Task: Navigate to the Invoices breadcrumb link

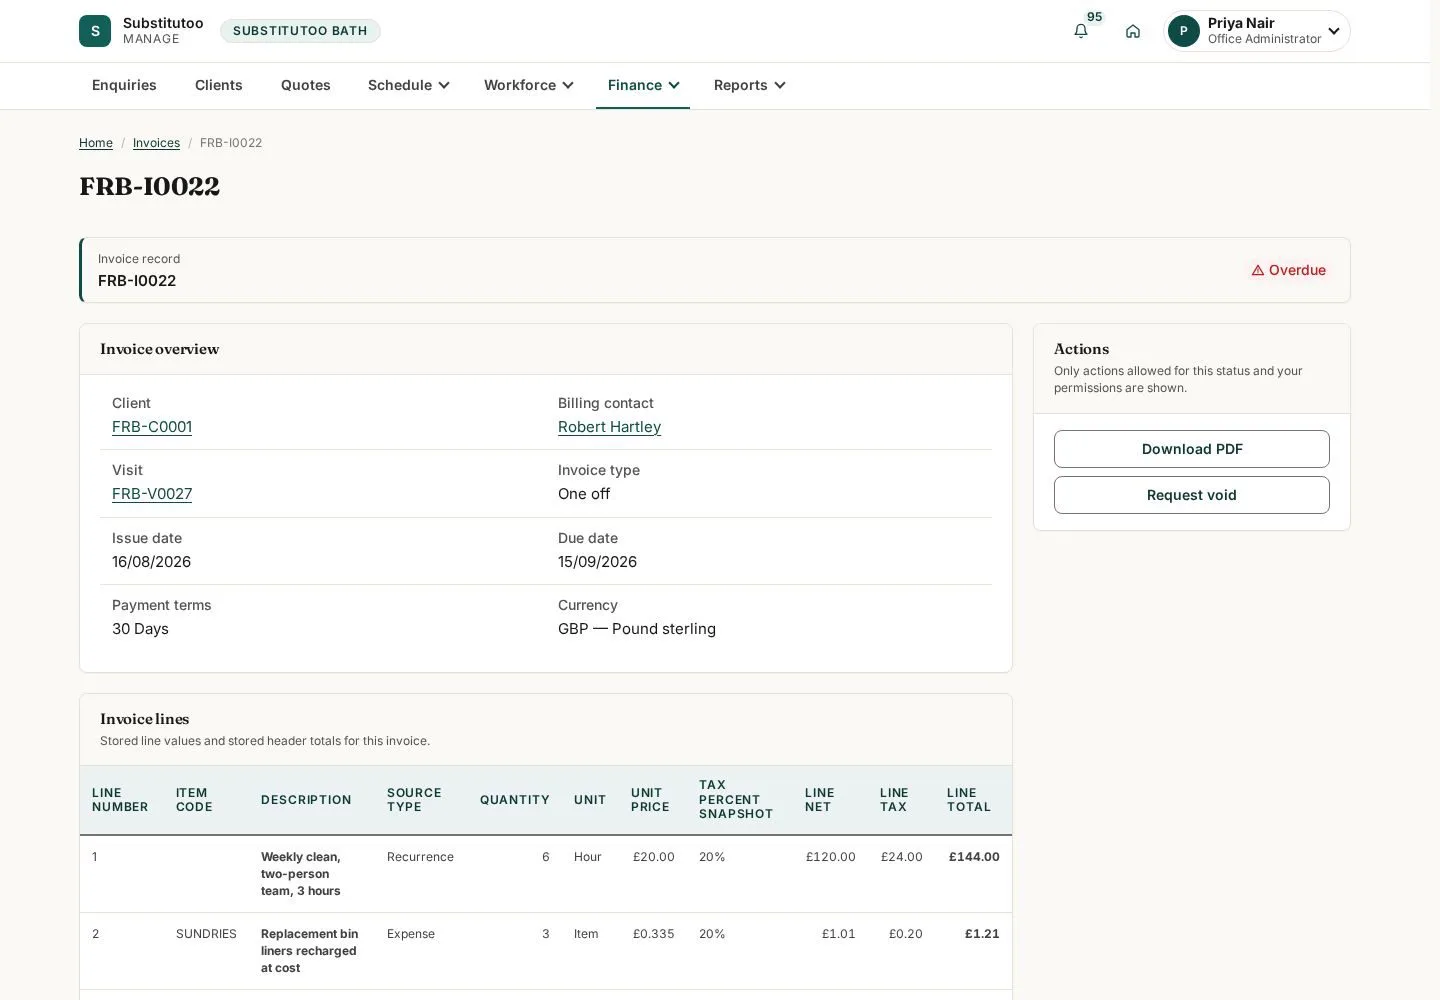Action: (156, 143)
